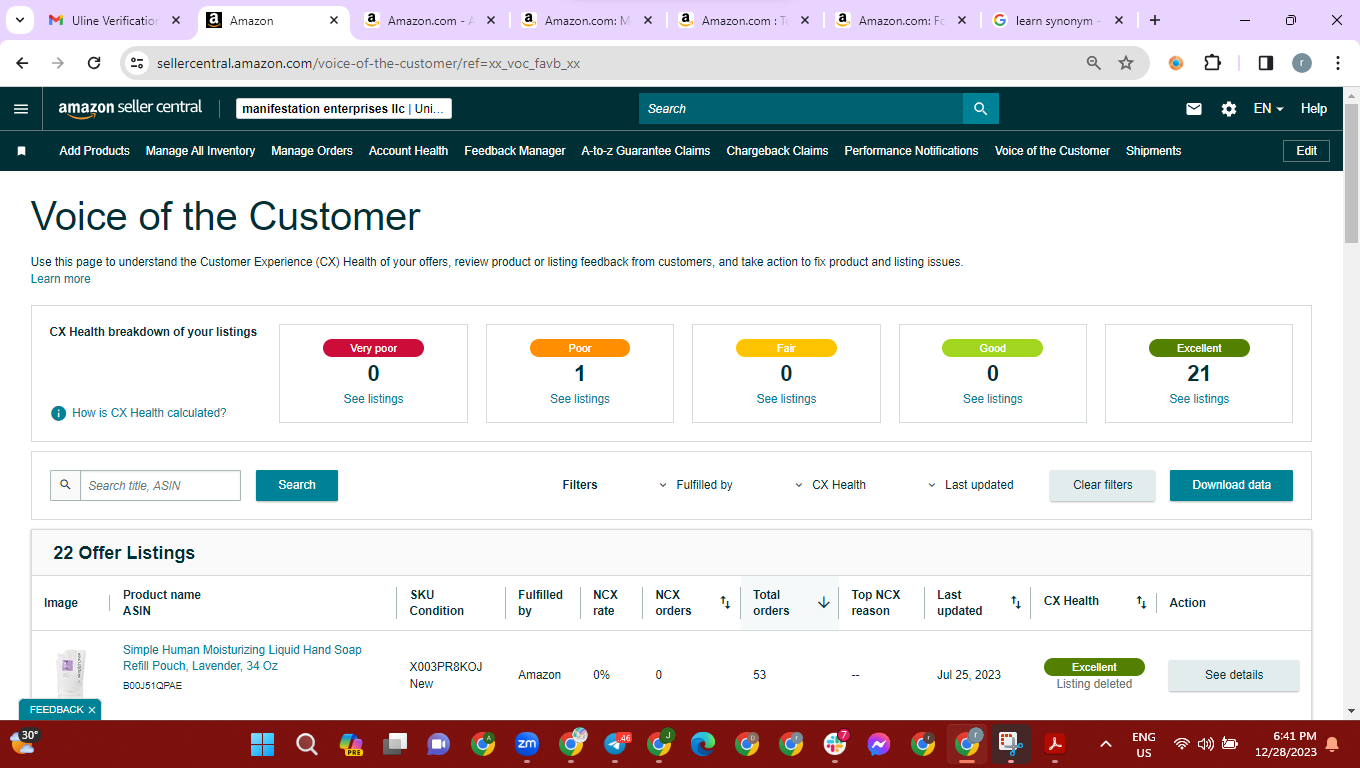
Task: Go back to the previous page
Action: pos(22,63)
